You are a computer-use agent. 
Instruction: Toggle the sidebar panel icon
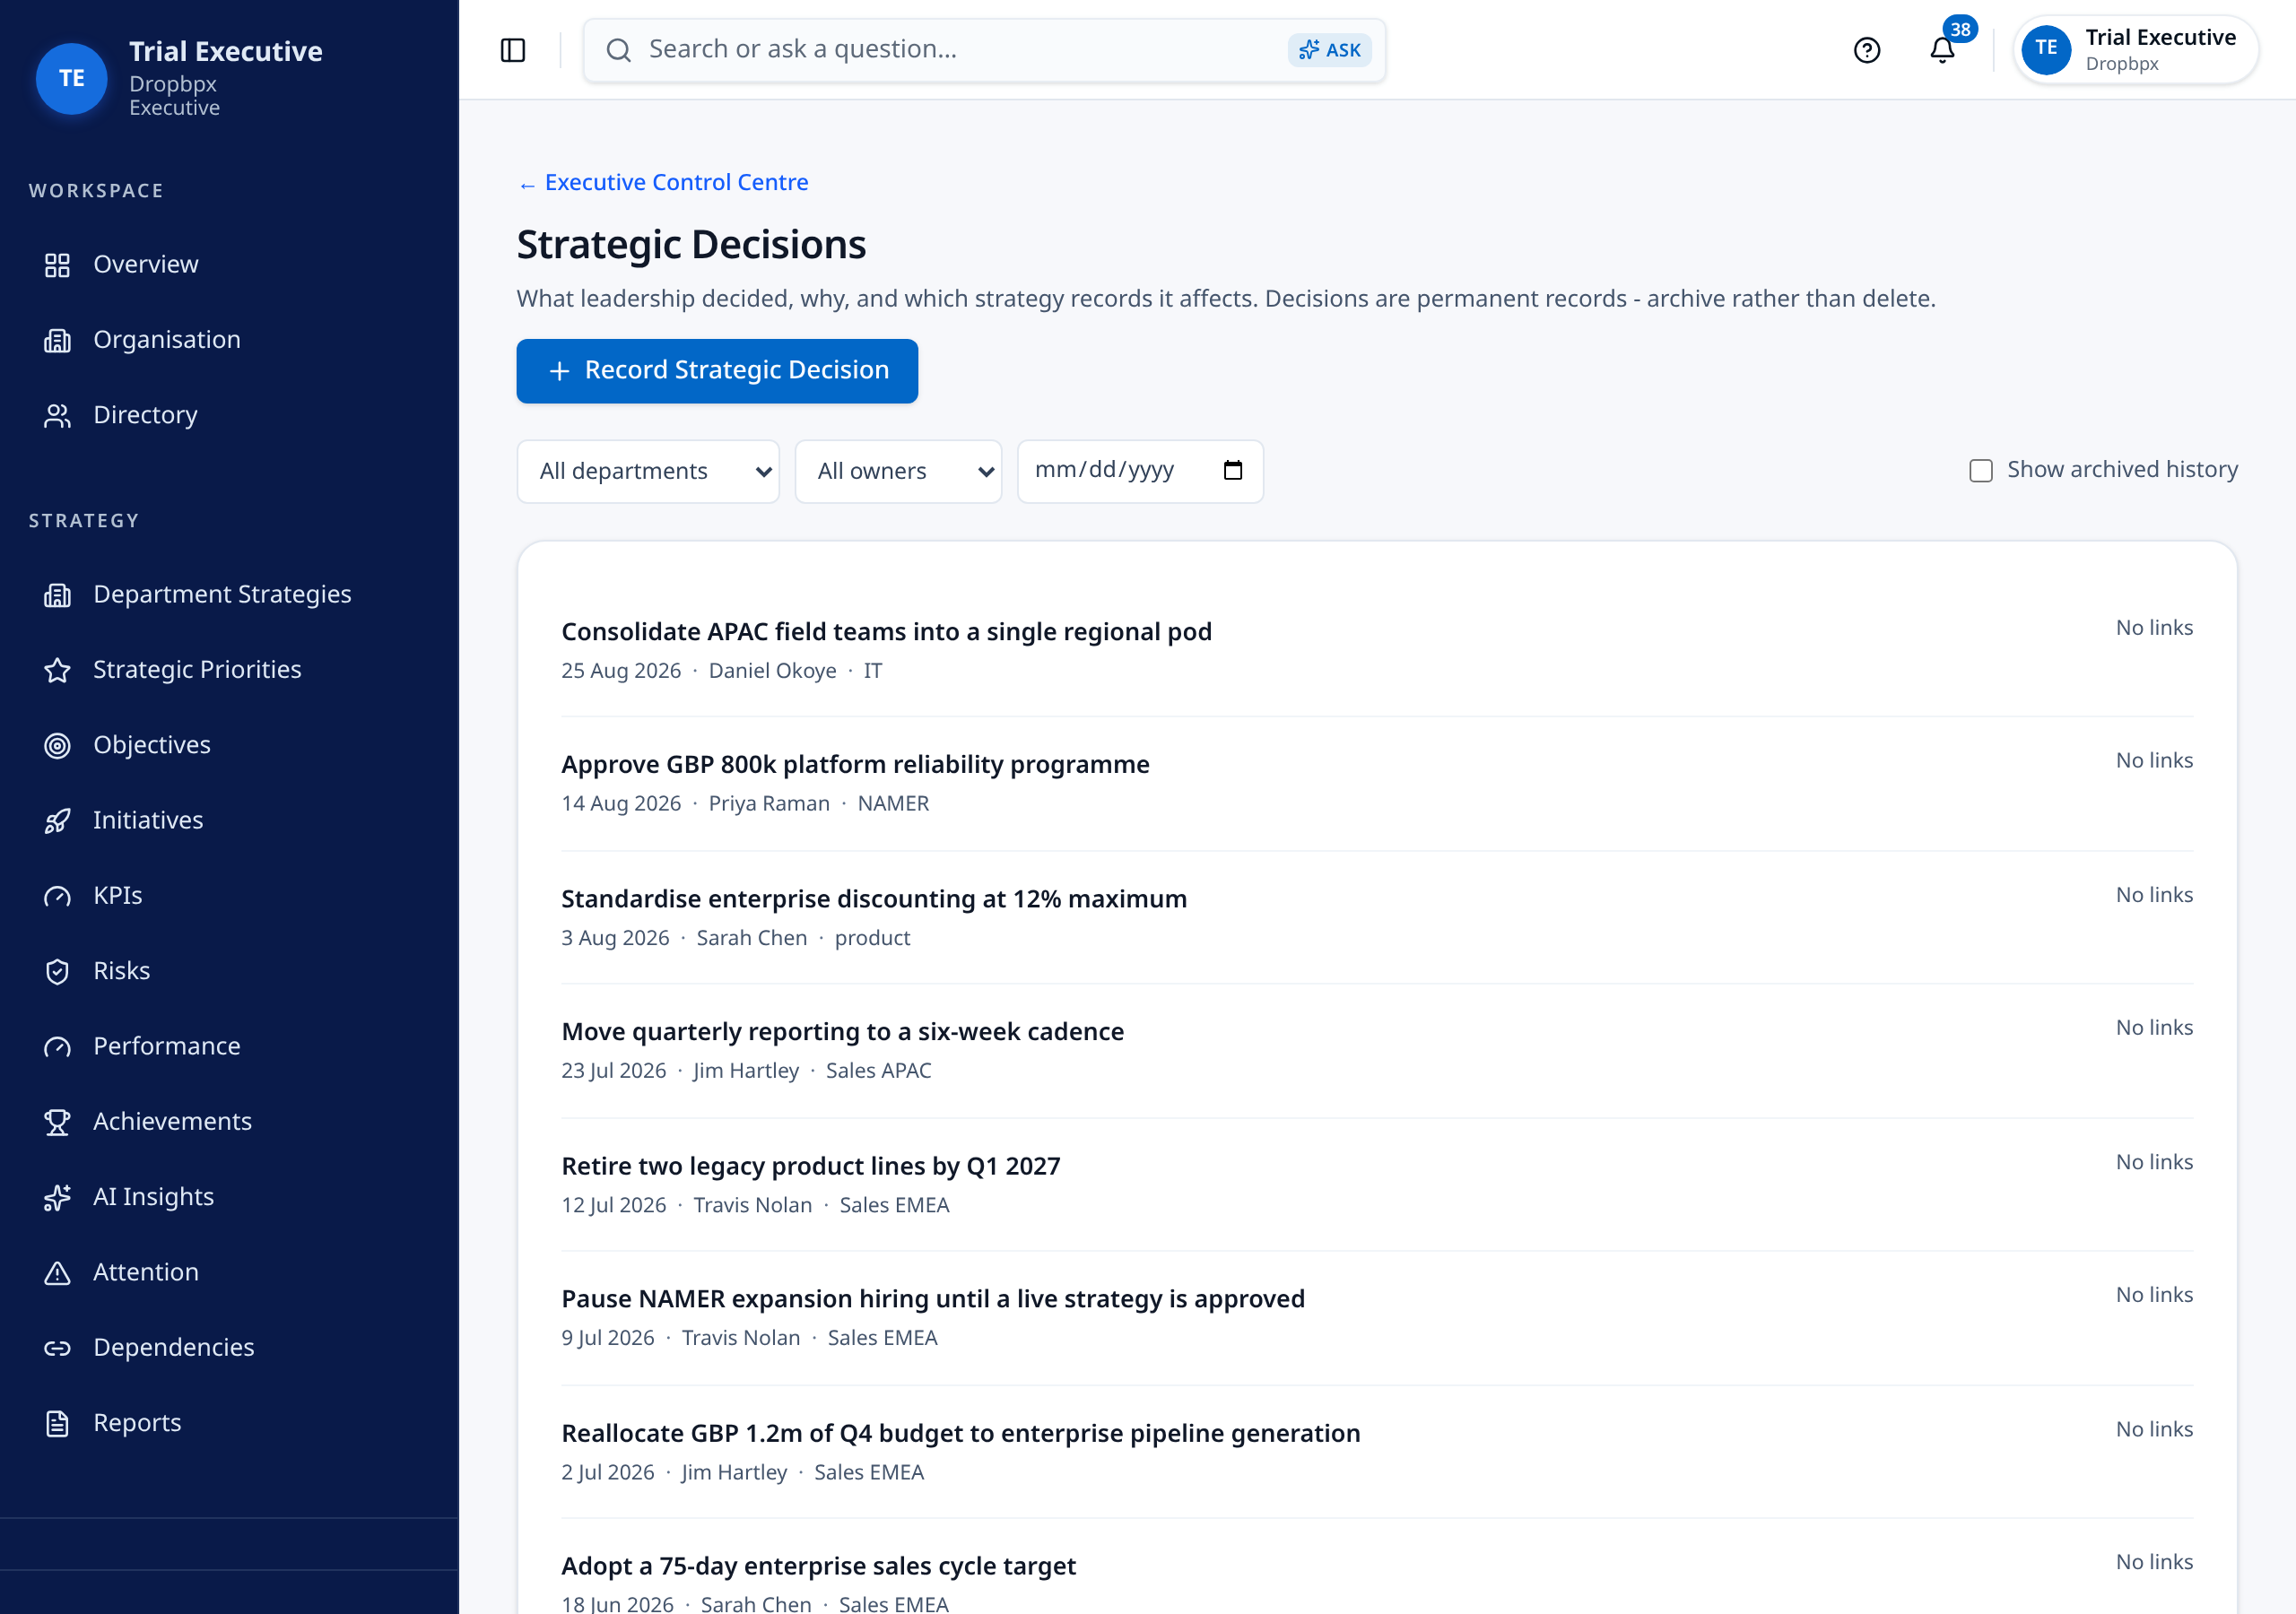(513, 50)
